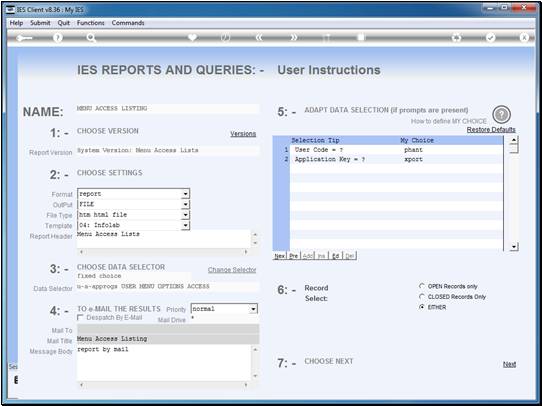The width and height of the screenshot is (542, 406).
Task: Click the Versions link
Action: (x=243, y=134)
